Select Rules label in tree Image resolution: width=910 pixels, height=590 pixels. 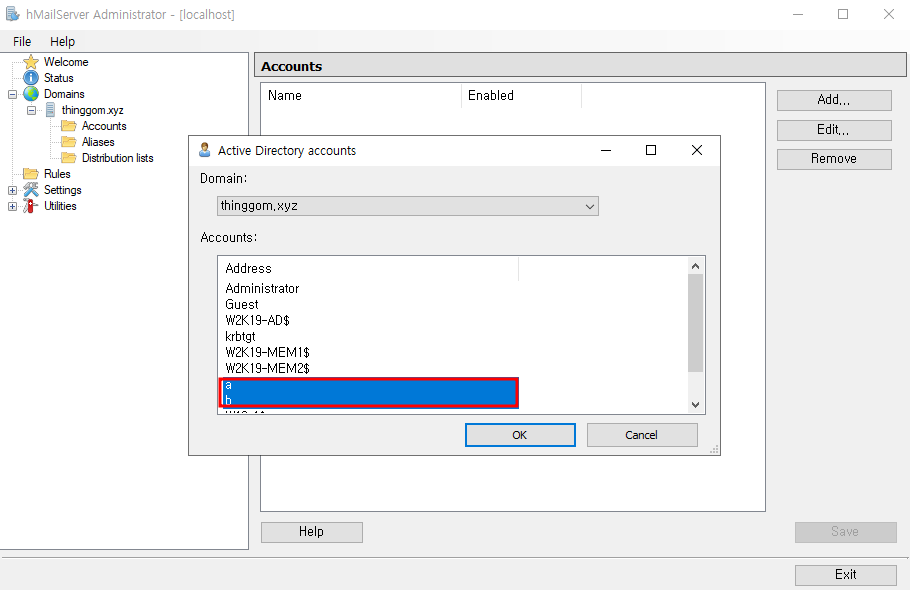57,173
